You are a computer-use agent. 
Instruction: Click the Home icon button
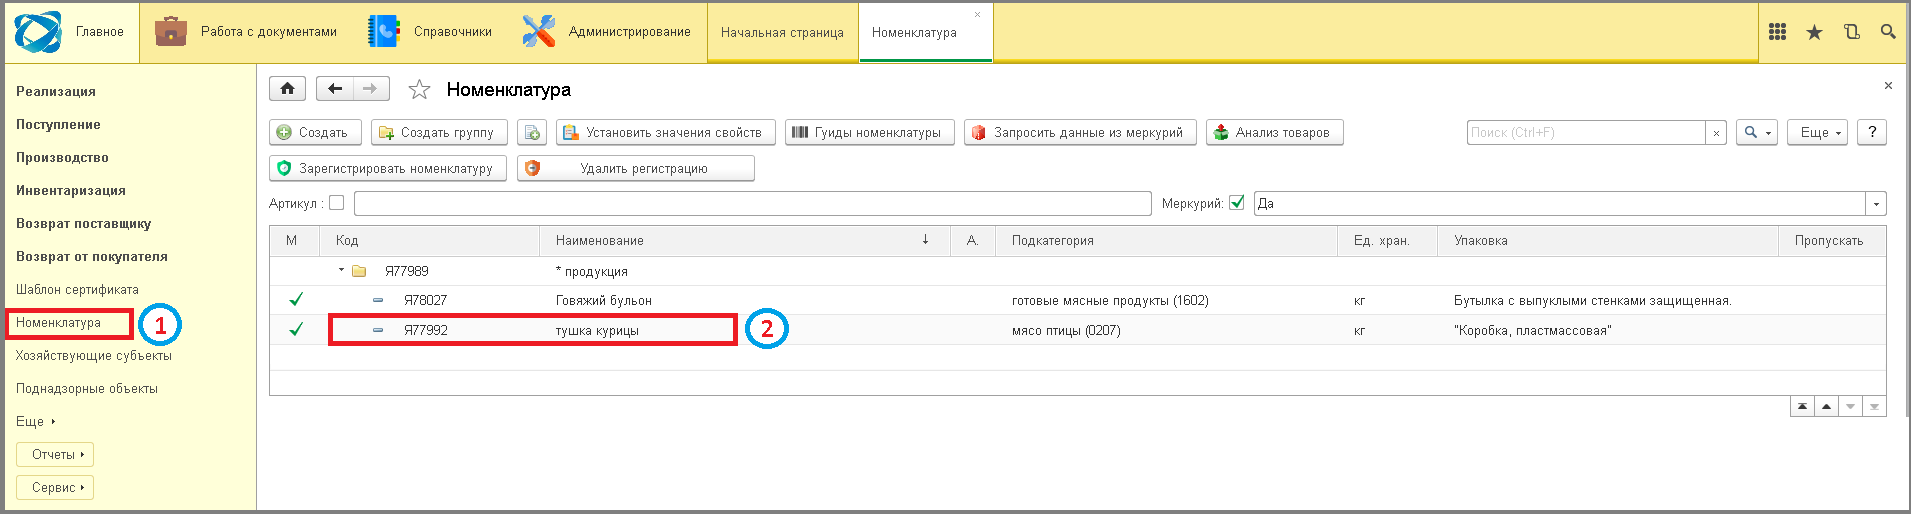(287, 89)
